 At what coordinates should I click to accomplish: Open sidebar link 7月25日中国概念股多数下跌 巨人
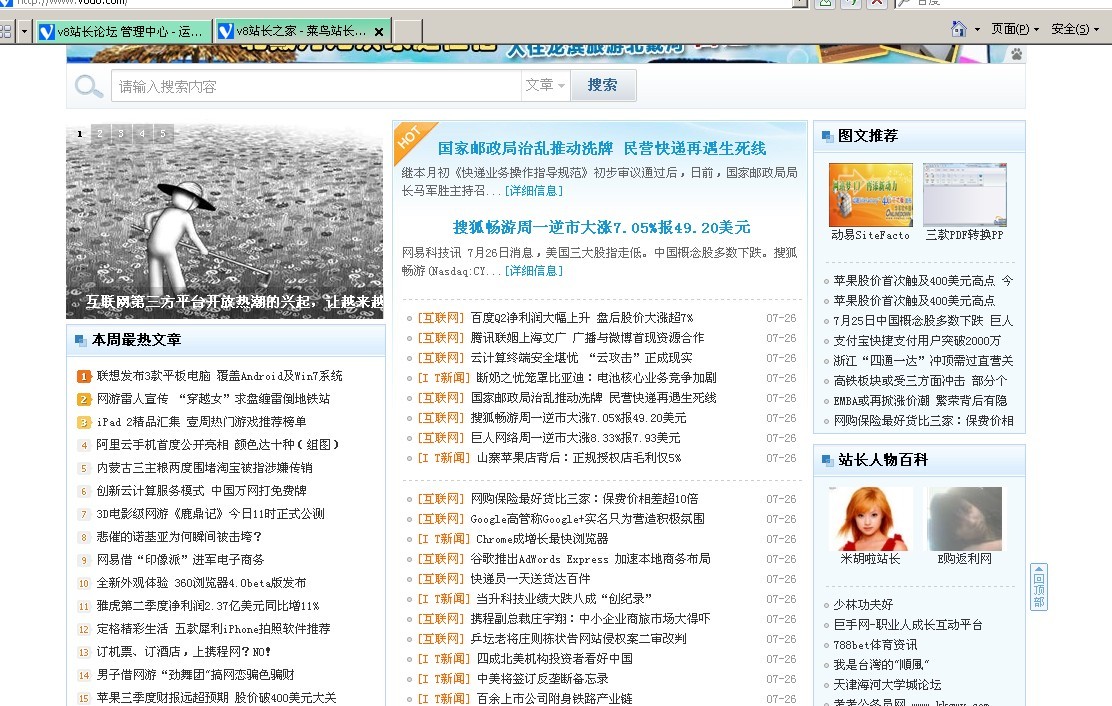point(923,321)
